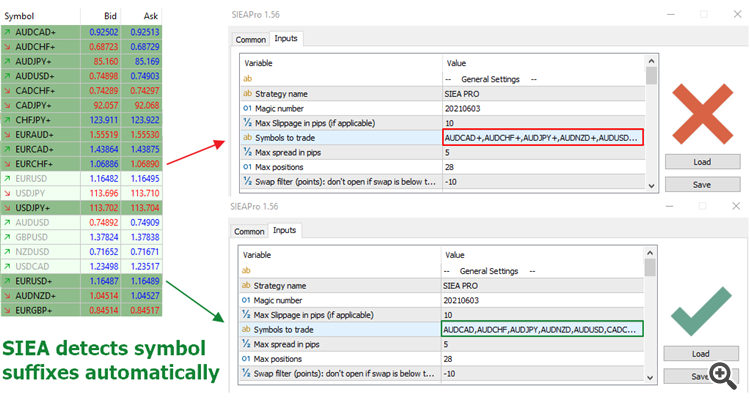This screenshot has width=750, height=402.
Task: Click the USDJPY down-arrow icon without suffix
Action: pos(7,193)
